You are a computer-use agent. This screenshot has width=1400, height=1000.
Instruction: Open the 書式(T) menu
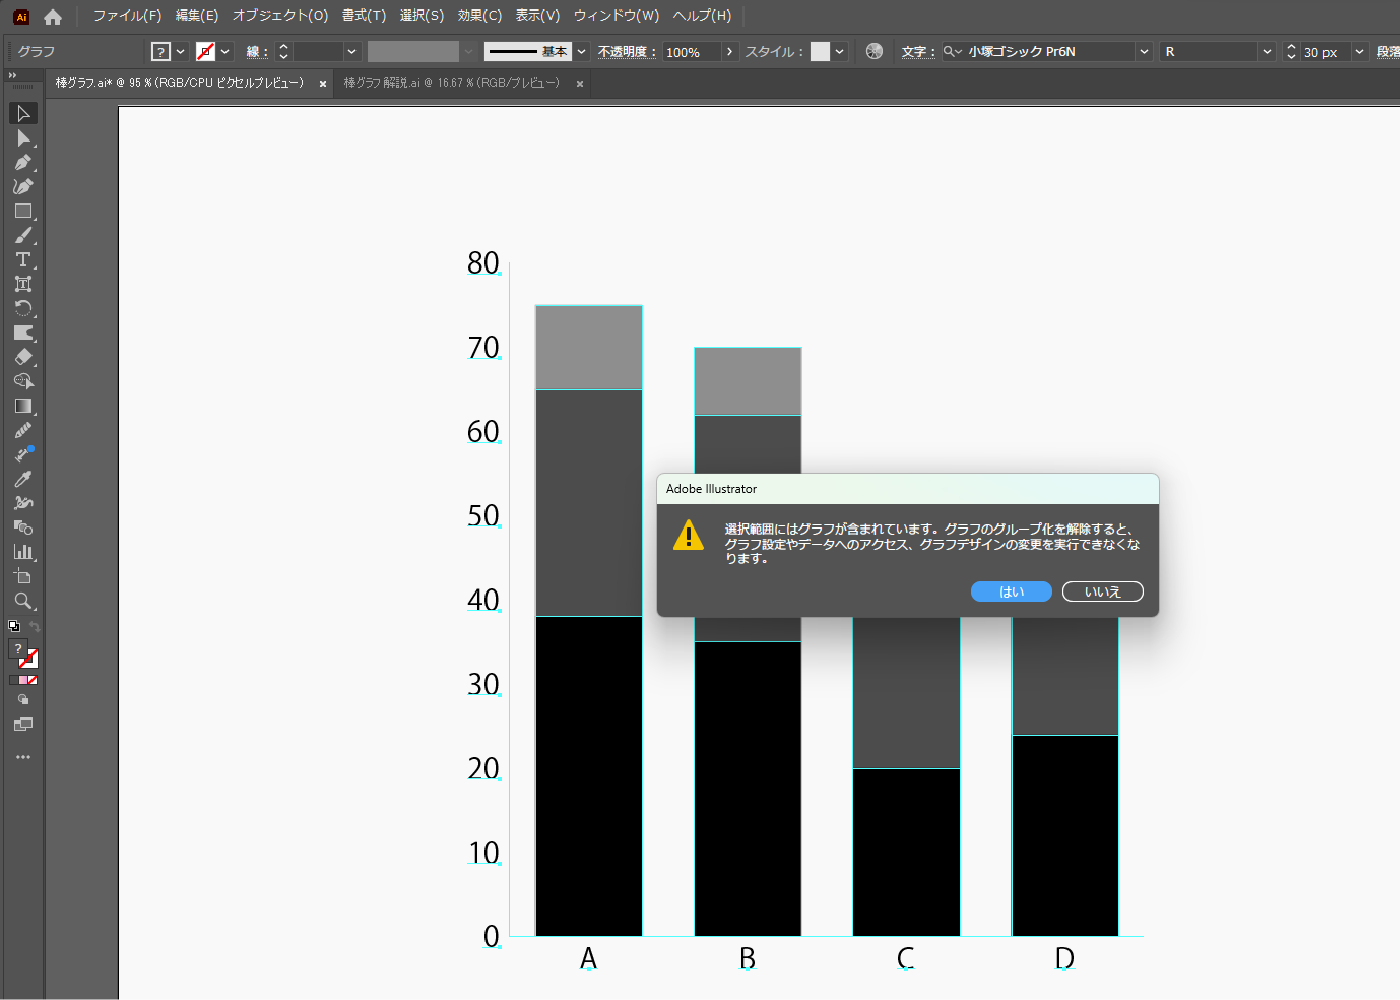pos(364,16)
